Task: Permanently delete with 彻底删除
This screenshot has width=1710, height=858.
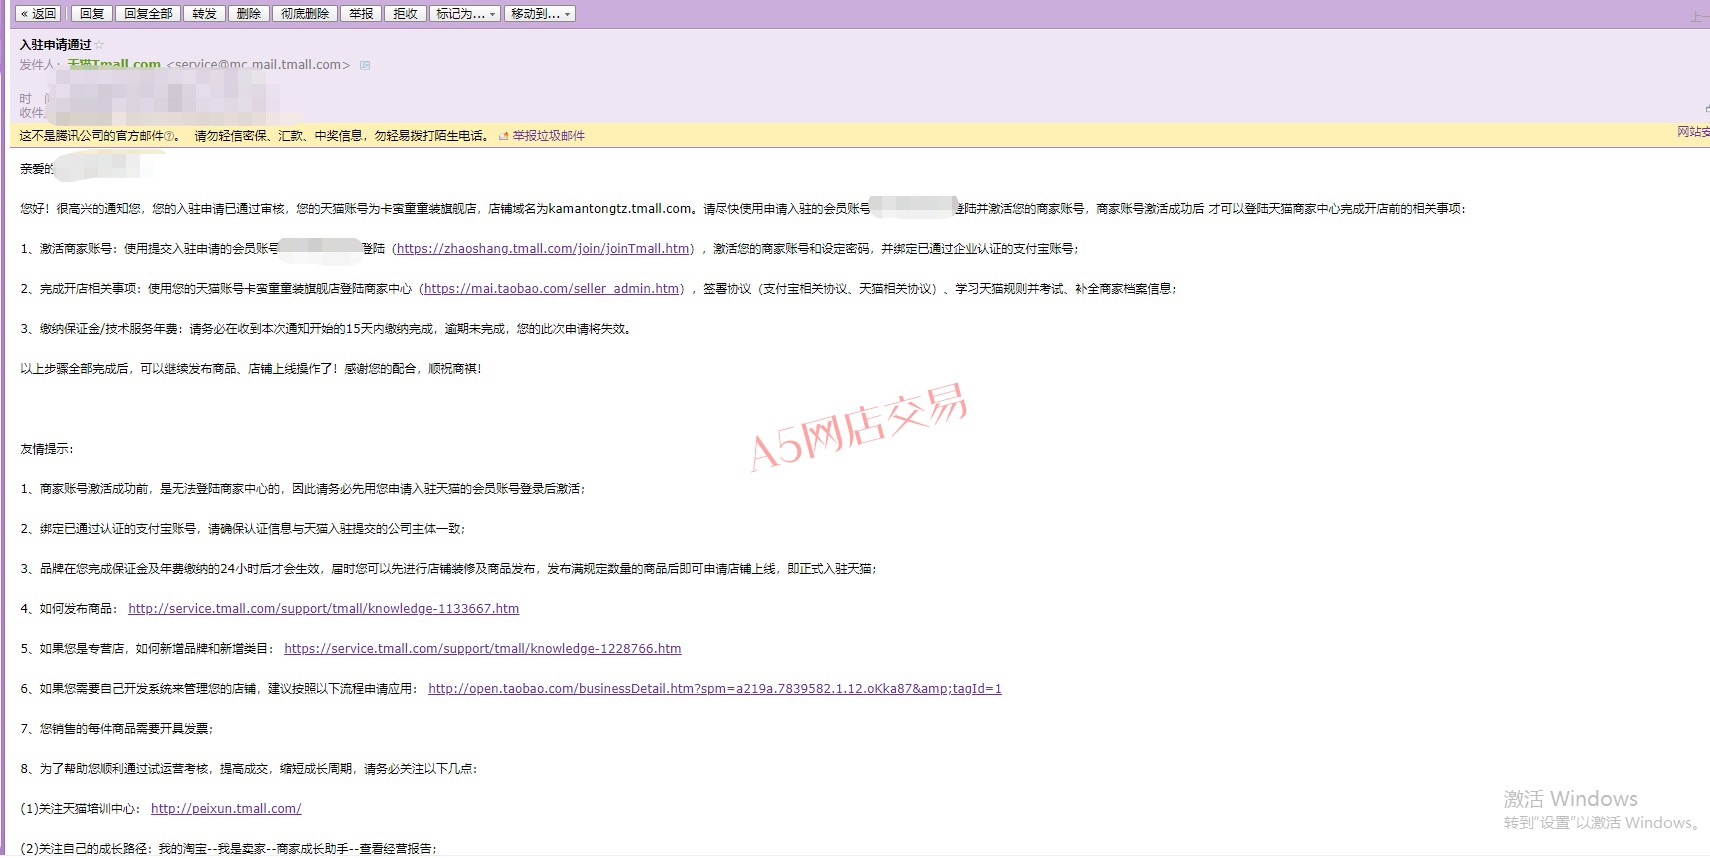Action: [x=305, y=14]
